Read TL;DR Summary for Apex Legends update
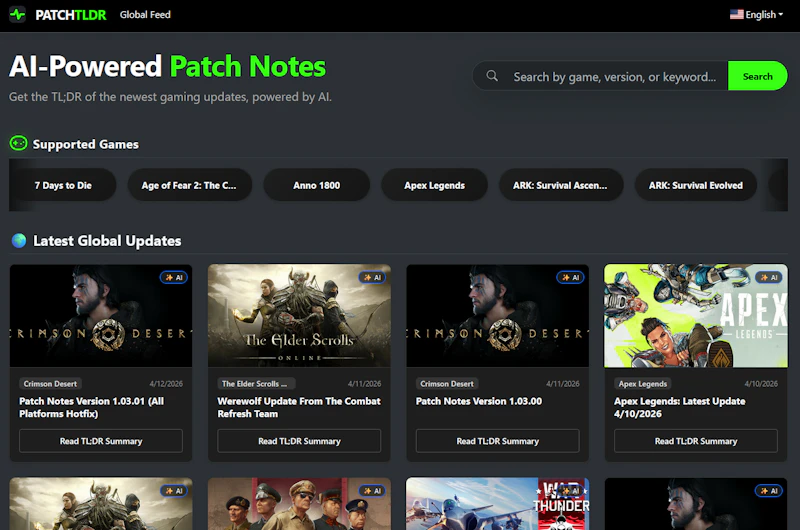 tap(696, 441)
